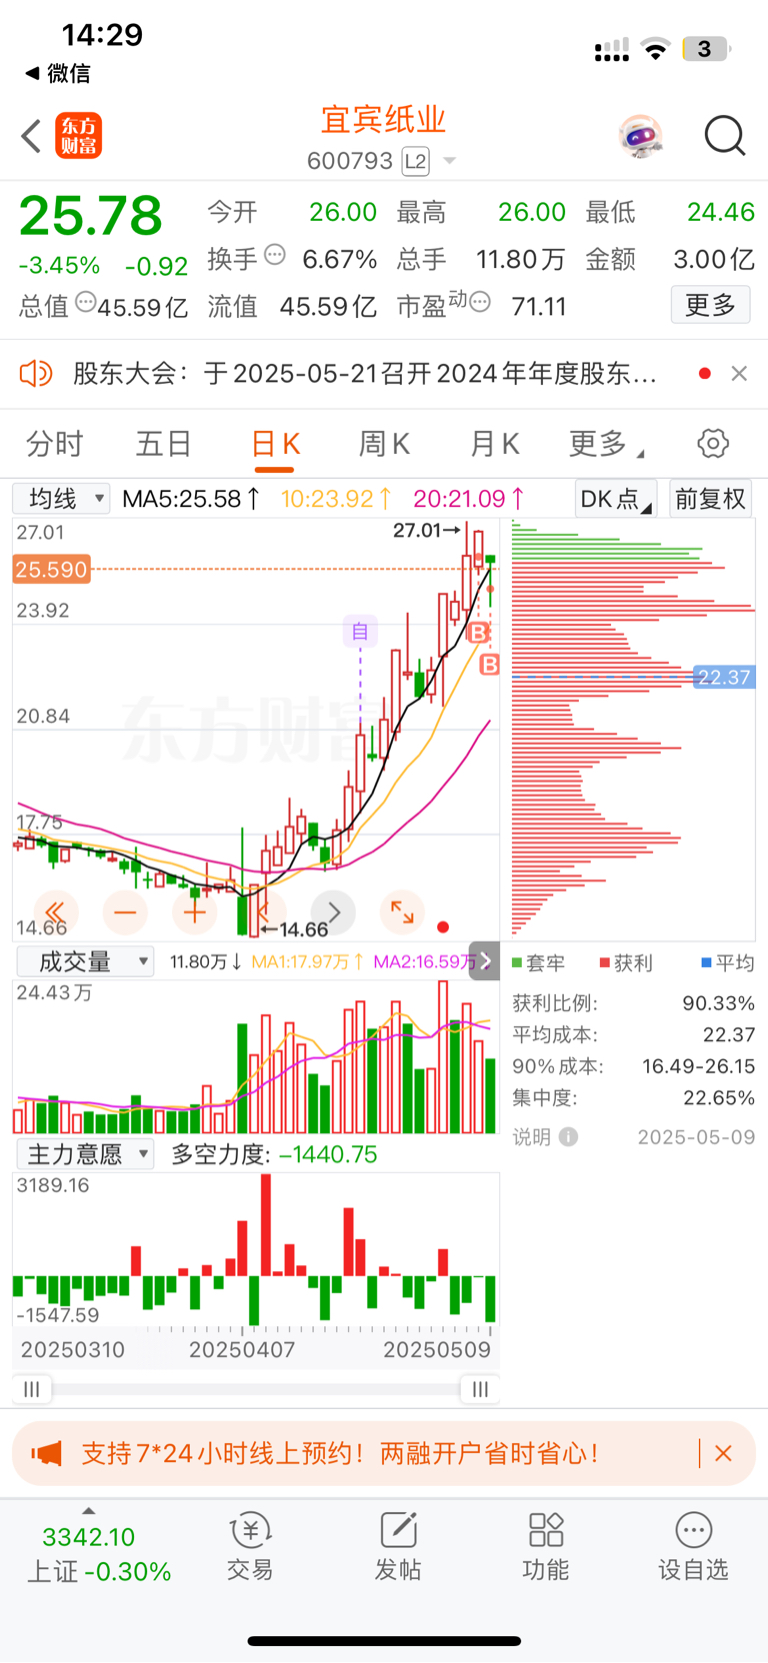
Task: Select the 日K tab
Action: click(275, 444)
